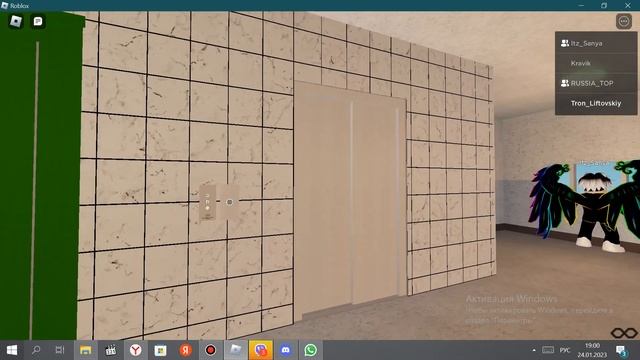Viewport: 640px width, 360px height.
Task: Open Task View on the taskbar
Action: [x=60, y=350]
